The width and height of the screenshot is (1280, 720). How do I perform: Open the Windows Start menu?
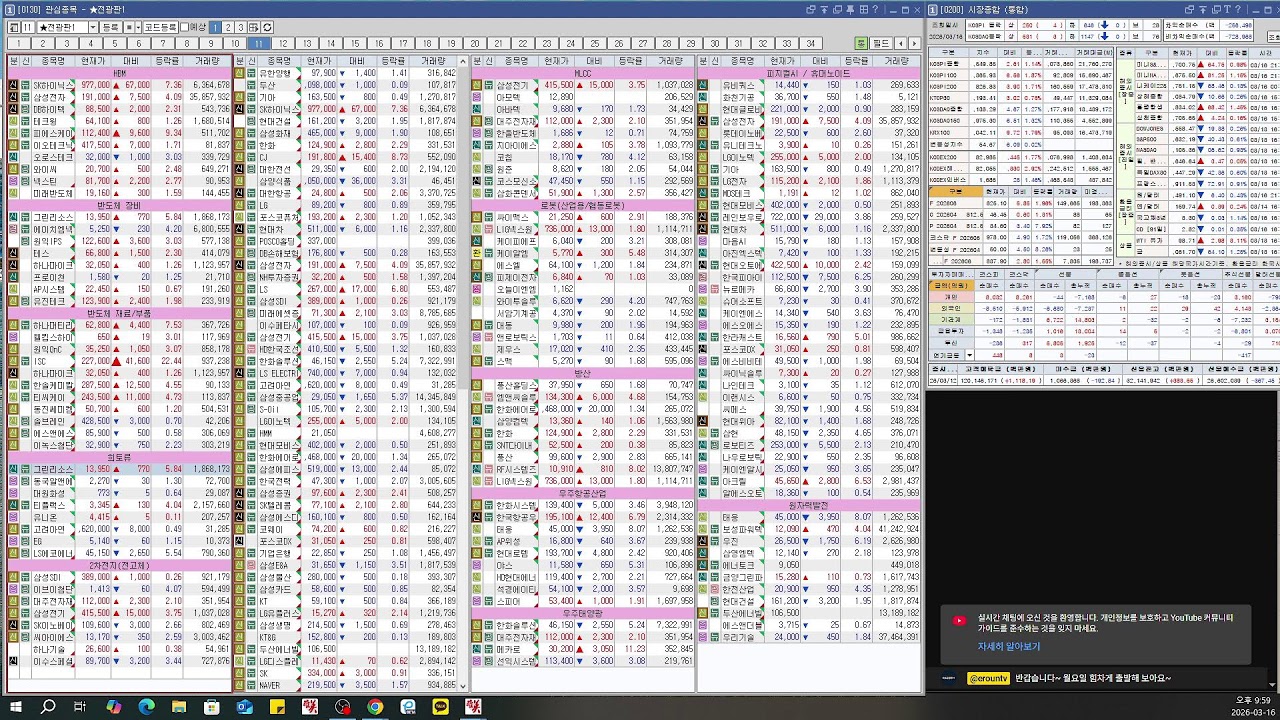15,707
